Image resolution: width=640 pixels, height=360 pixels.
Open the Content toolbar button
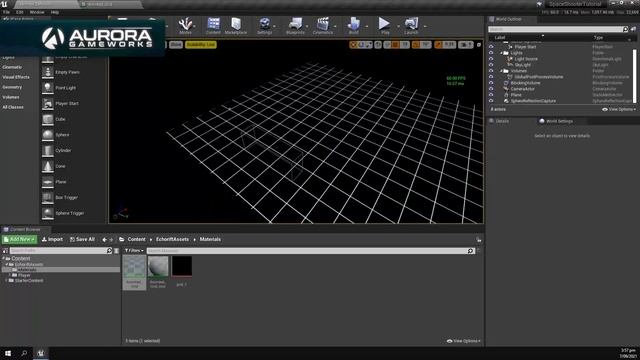click(213, 26)
